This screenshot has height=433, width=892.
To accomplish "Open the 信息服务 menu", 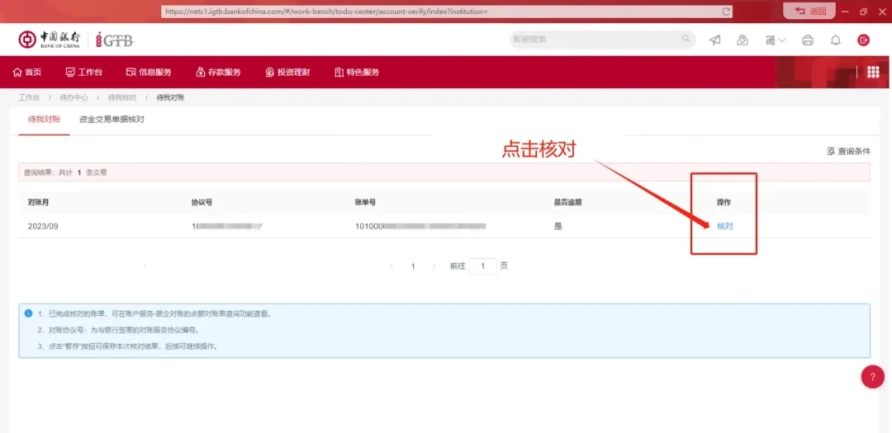I will click(148, 72).
